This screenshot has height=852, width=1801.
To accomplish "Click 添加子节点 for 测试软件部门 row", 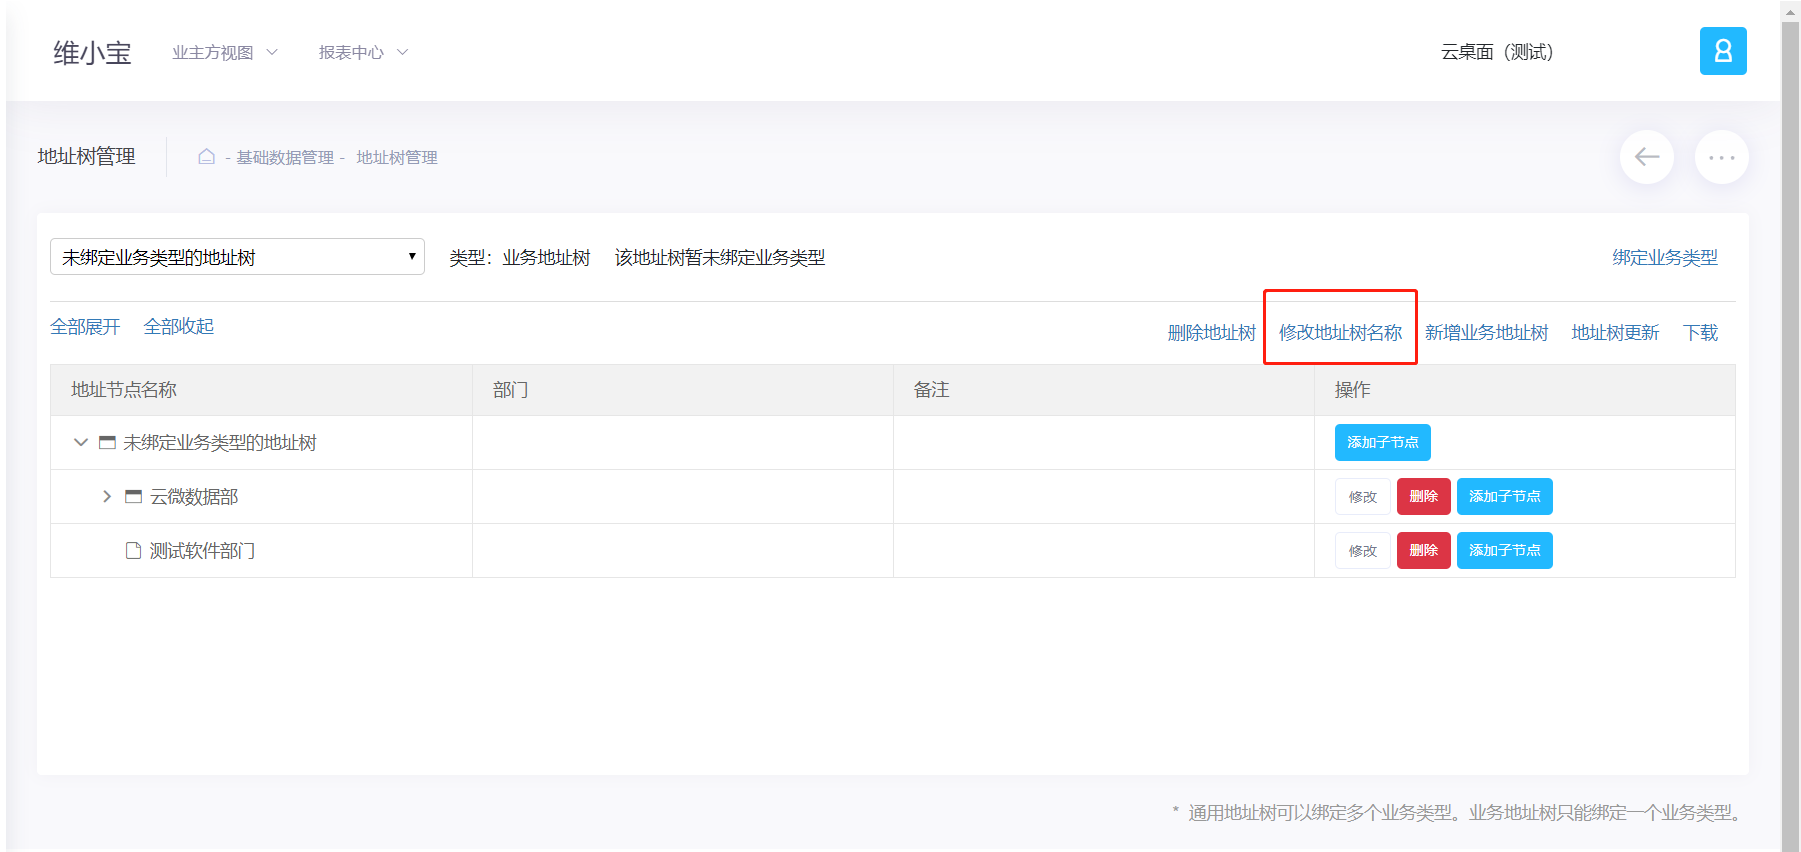I will point(1504,550).
